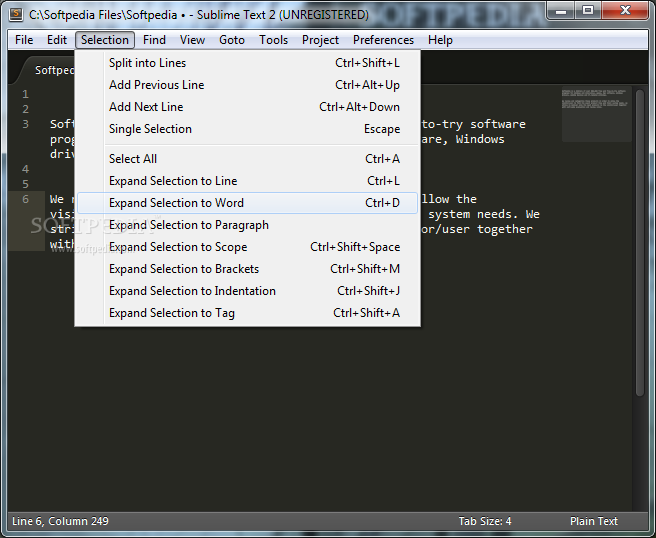
Task: Click line number 5 in the gutter
Action: pyautogui.click(x=26, y=184)
